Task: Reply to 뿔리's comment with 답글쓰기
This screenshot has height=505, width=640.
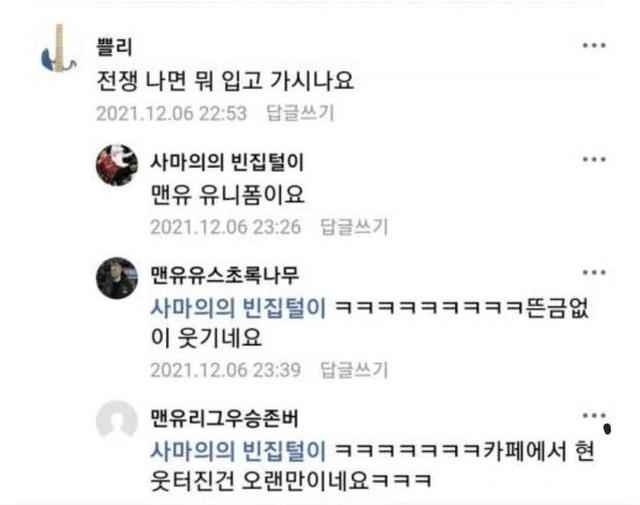Action: 300,113
